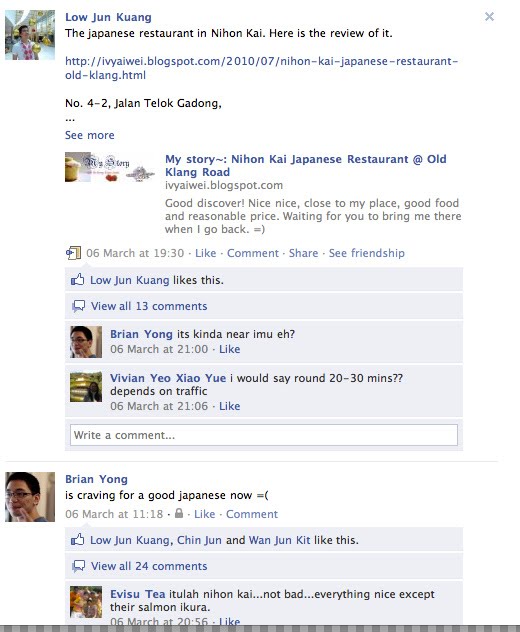Click the Write a comment field
The height and width of the screenshot is (632, 520).
pyautogui.click(x=264, y=435)
